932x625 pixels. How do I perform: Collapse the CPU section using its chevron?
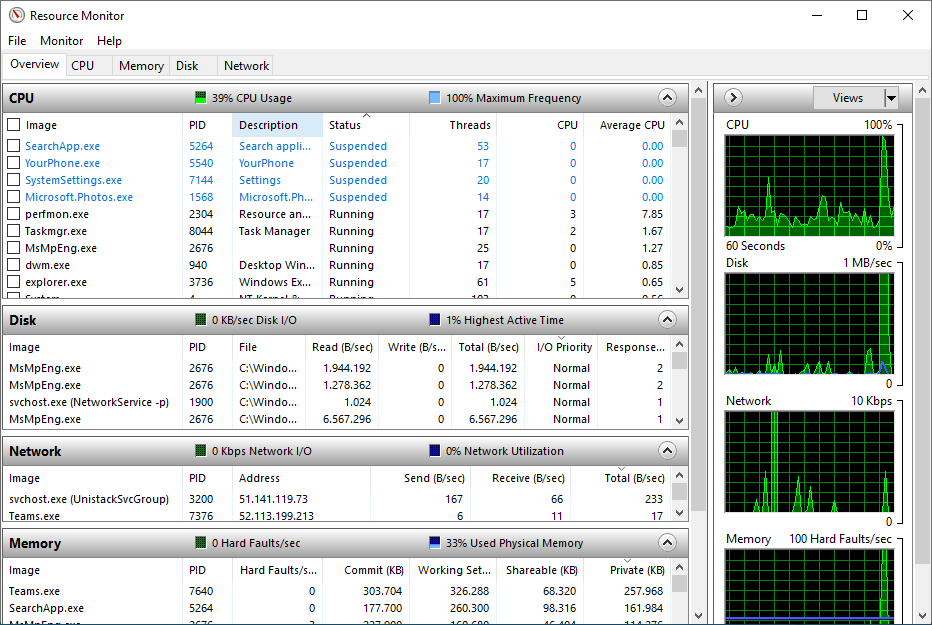click(667, 97)
